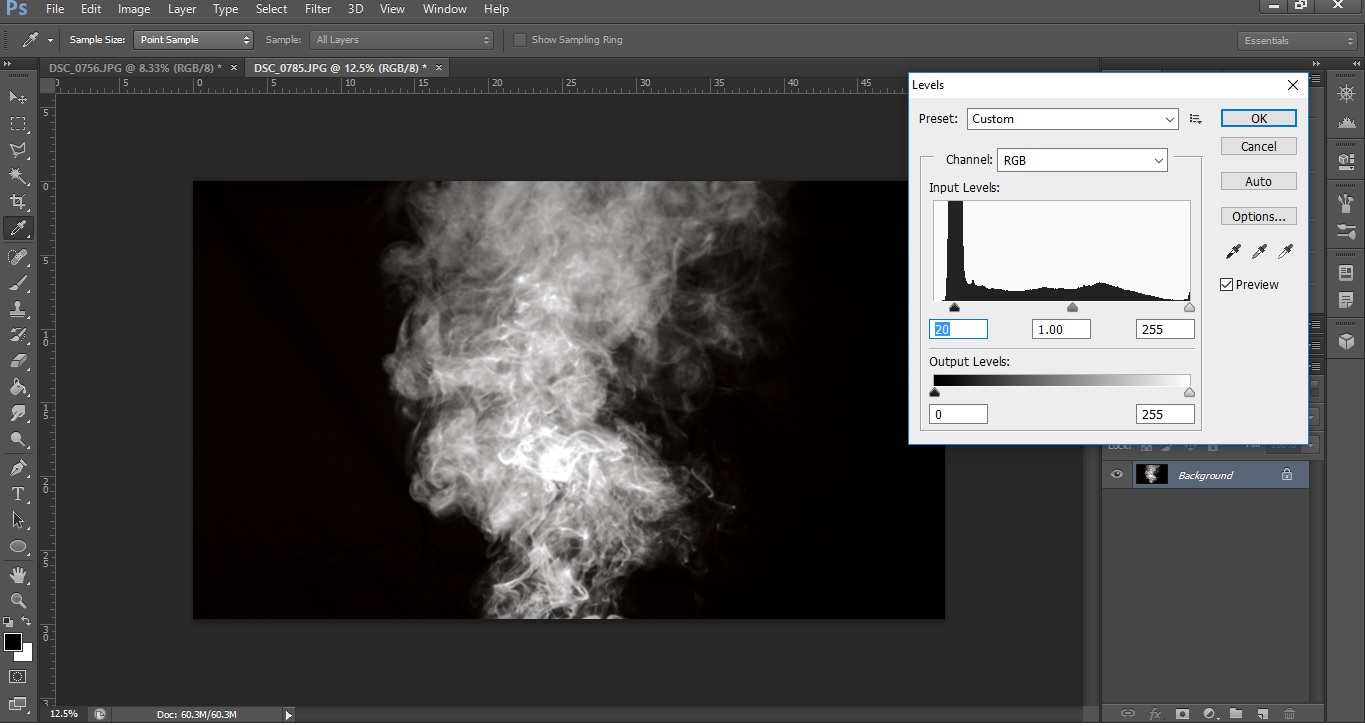Viewport: 1365px width, 726px height.
Task: Open the Window menu
Action: tap(445, 9)
